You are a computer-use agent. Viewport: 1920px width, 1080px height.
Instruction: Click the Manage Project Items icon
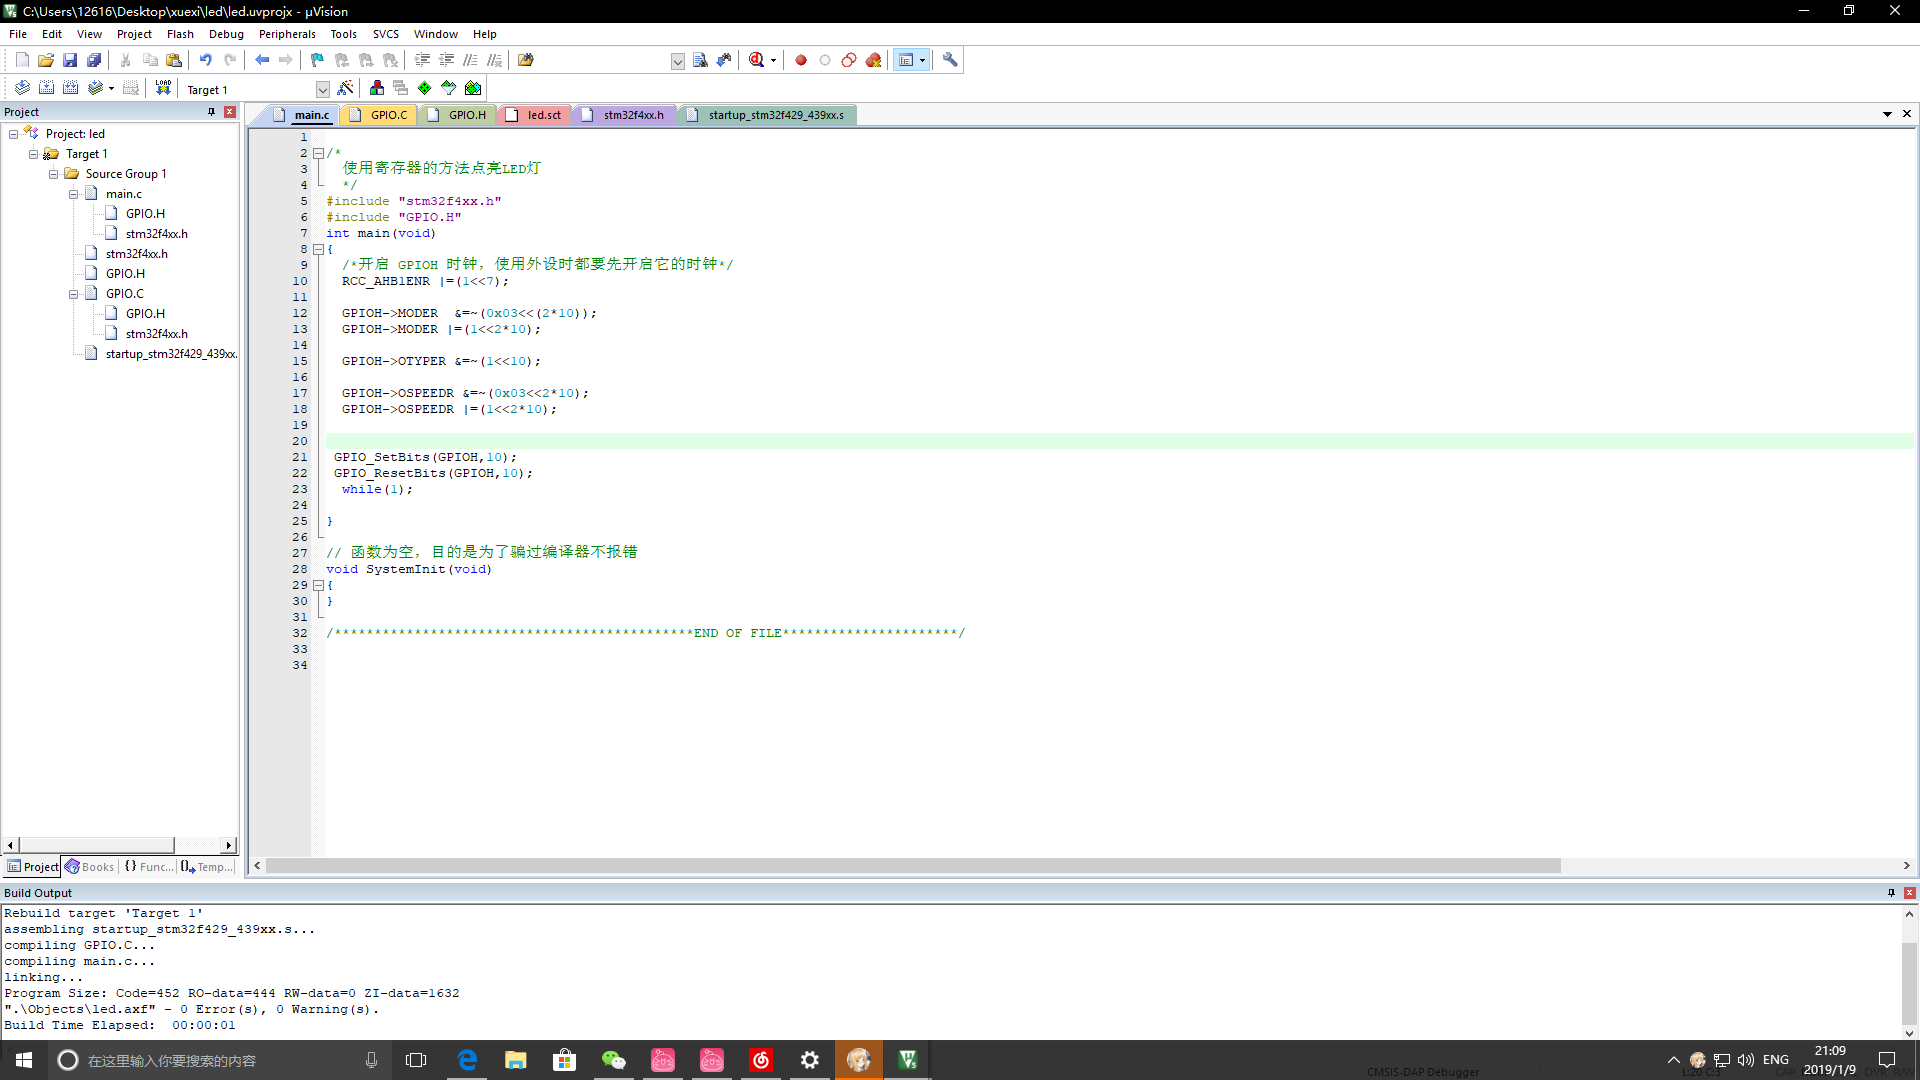[x=376, y=88]
